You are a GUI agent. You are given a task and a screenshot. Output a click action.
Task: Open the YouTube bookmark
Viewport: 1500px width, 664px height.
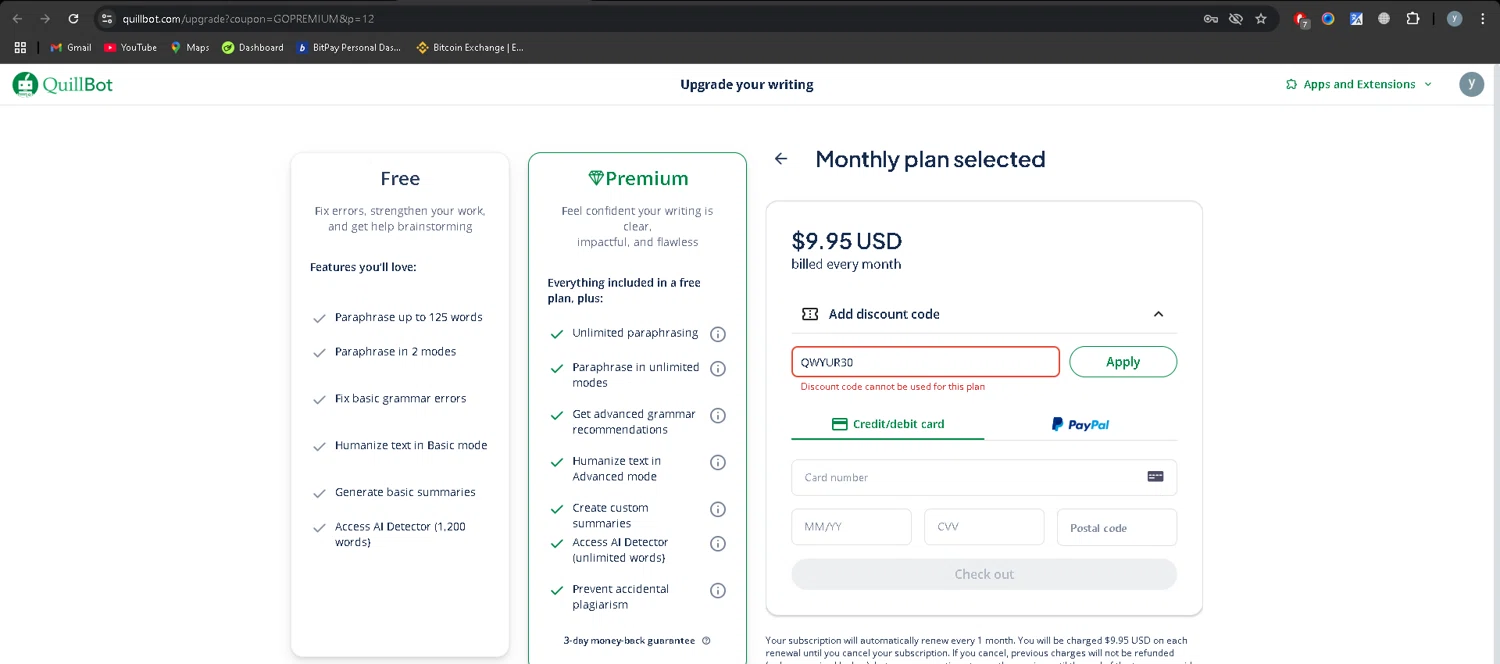[131, 47]
